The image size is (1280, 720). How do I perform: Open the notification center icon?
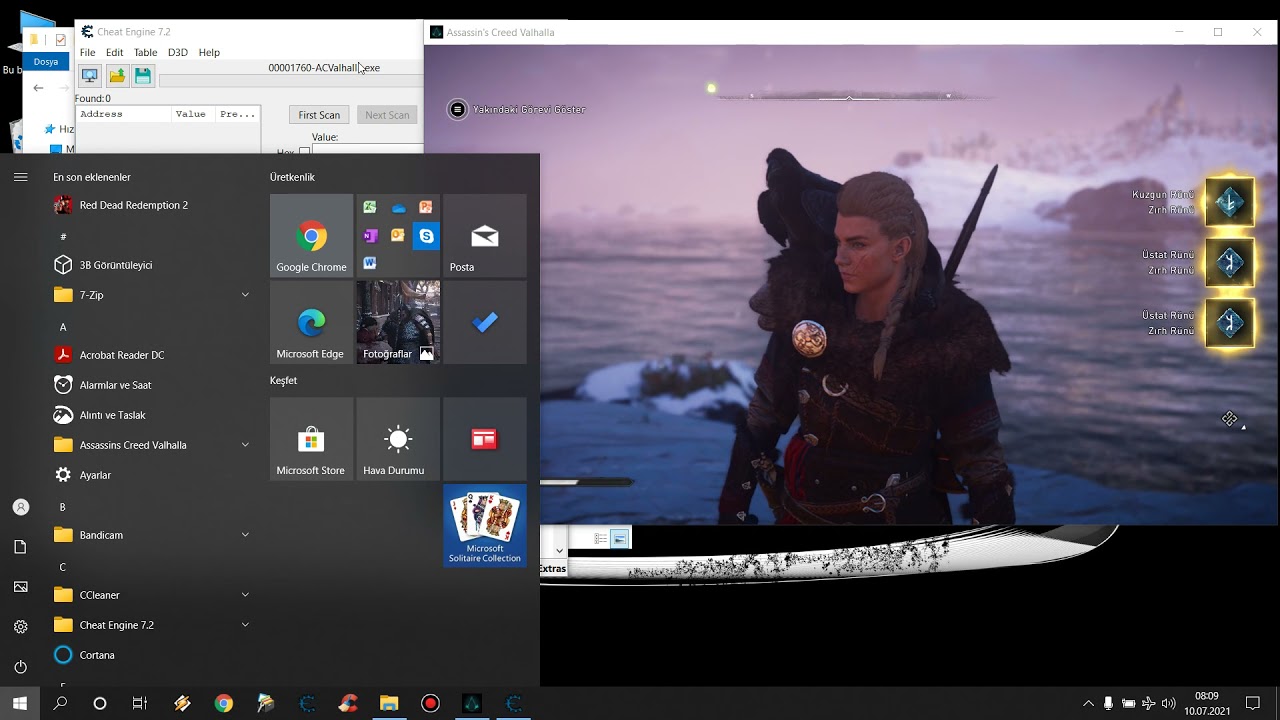click(1253, 704)
